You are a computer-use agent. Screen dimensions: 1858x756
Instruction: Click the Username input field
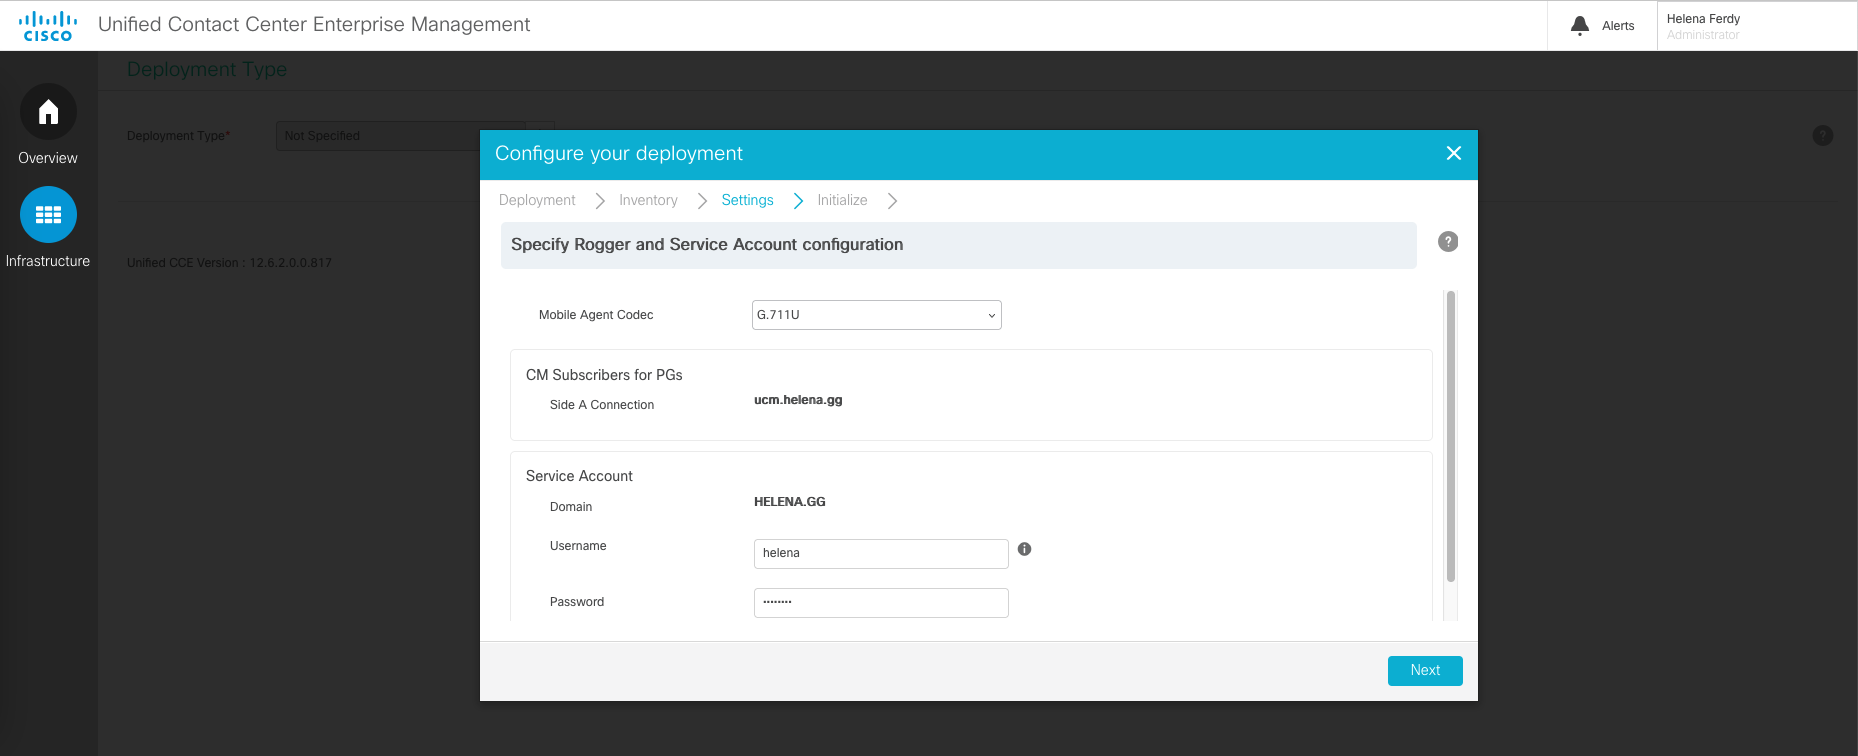click(880, 554)
